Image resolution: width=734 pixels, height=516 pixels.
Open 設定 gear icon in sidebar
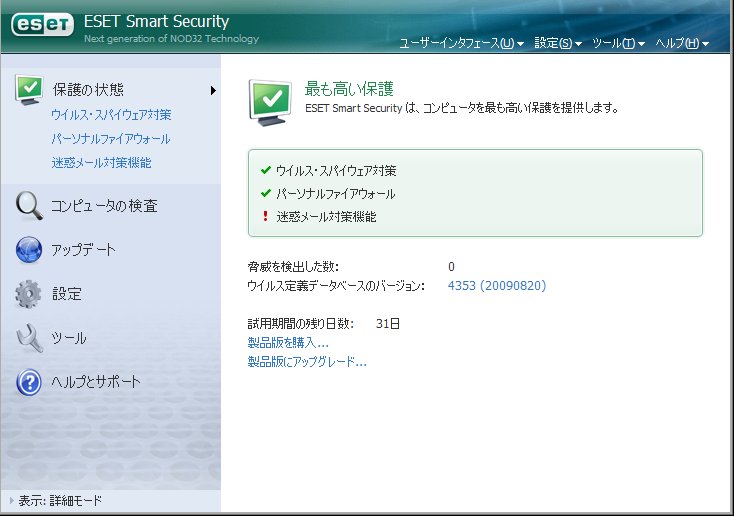tap(28, 294)
